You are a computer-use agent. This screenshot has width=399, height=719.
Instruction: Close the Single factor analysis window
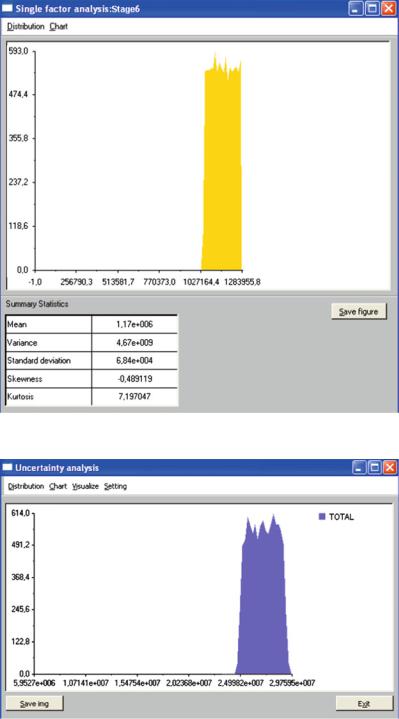(x=388, y=8)
